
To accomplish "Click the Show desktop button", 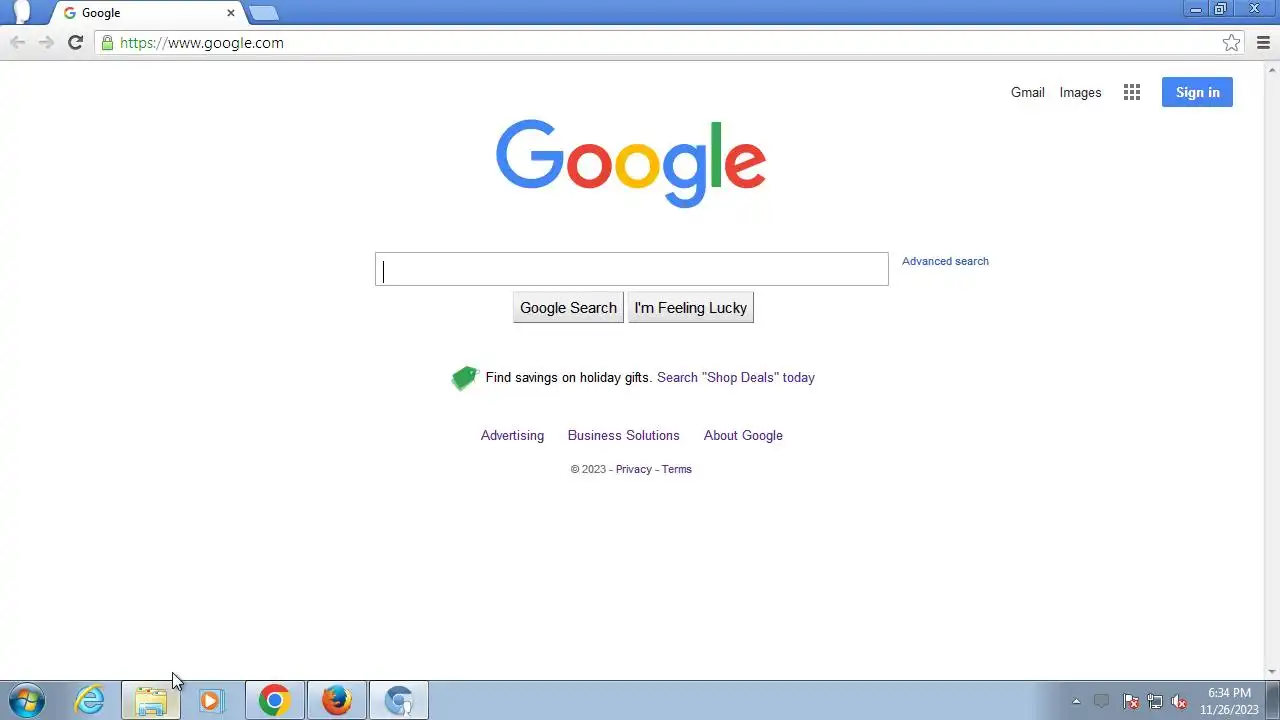I will coord(1273,701).
